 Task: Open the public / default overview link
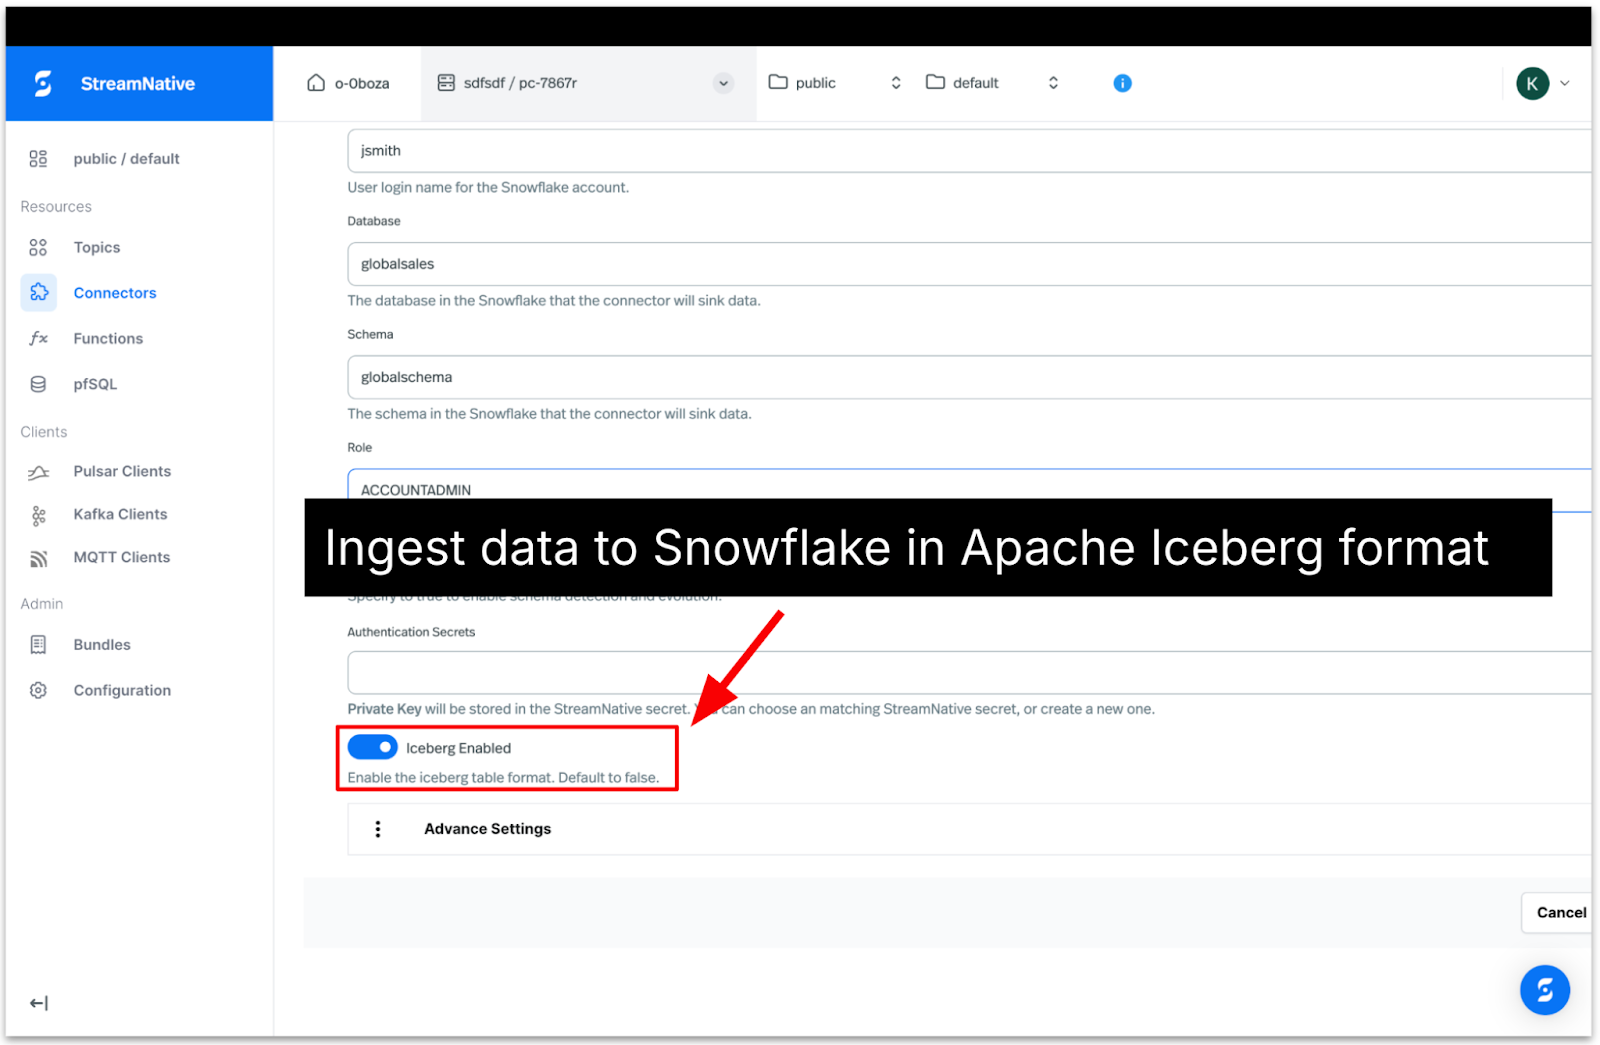coord(126,158)
